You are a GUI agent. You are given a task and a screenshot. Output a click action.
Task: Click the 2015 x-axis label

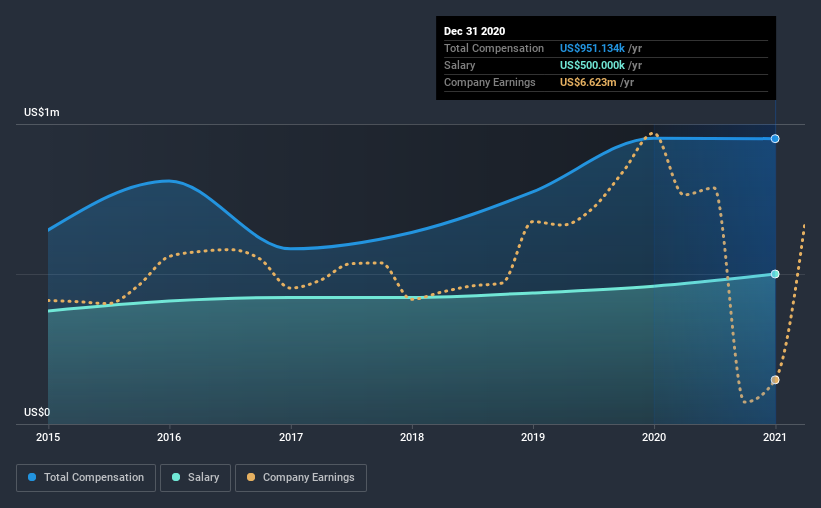(x=48, y=437)
